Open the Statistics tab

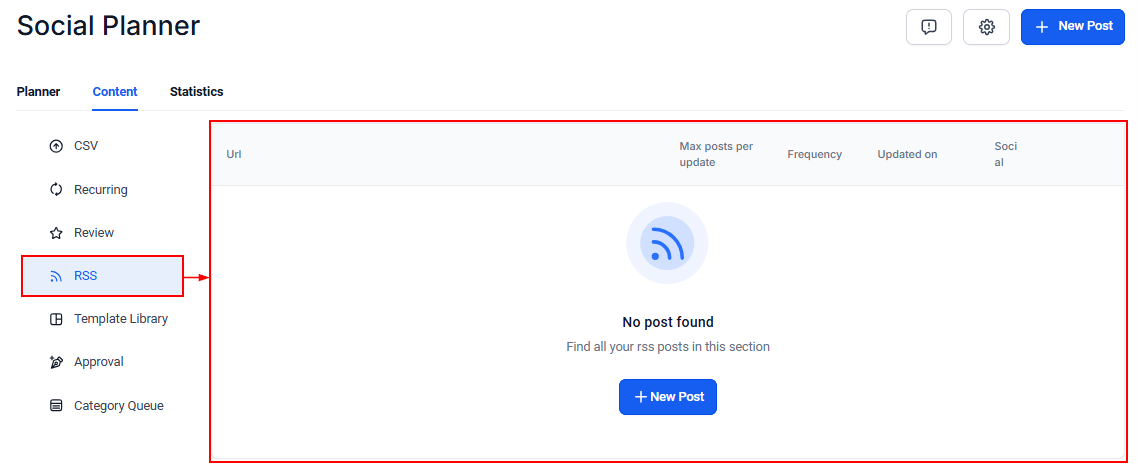[x=196, y=92]
